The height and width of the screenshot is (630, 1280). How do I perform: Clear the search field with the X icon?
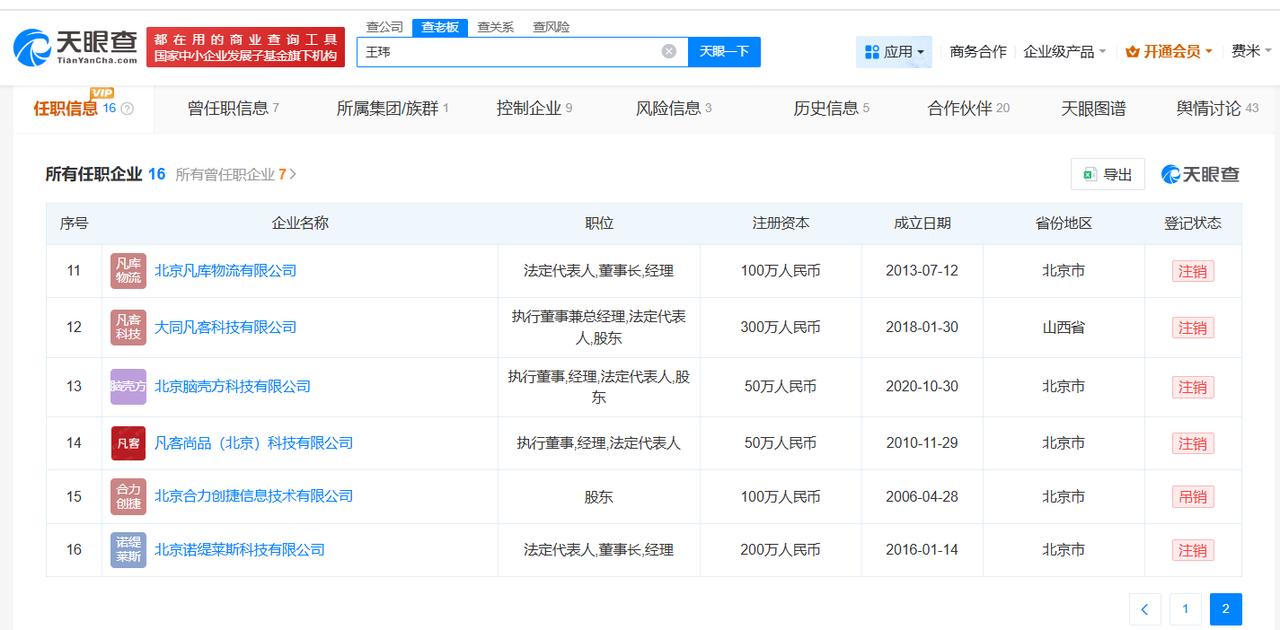click(669, 51)
